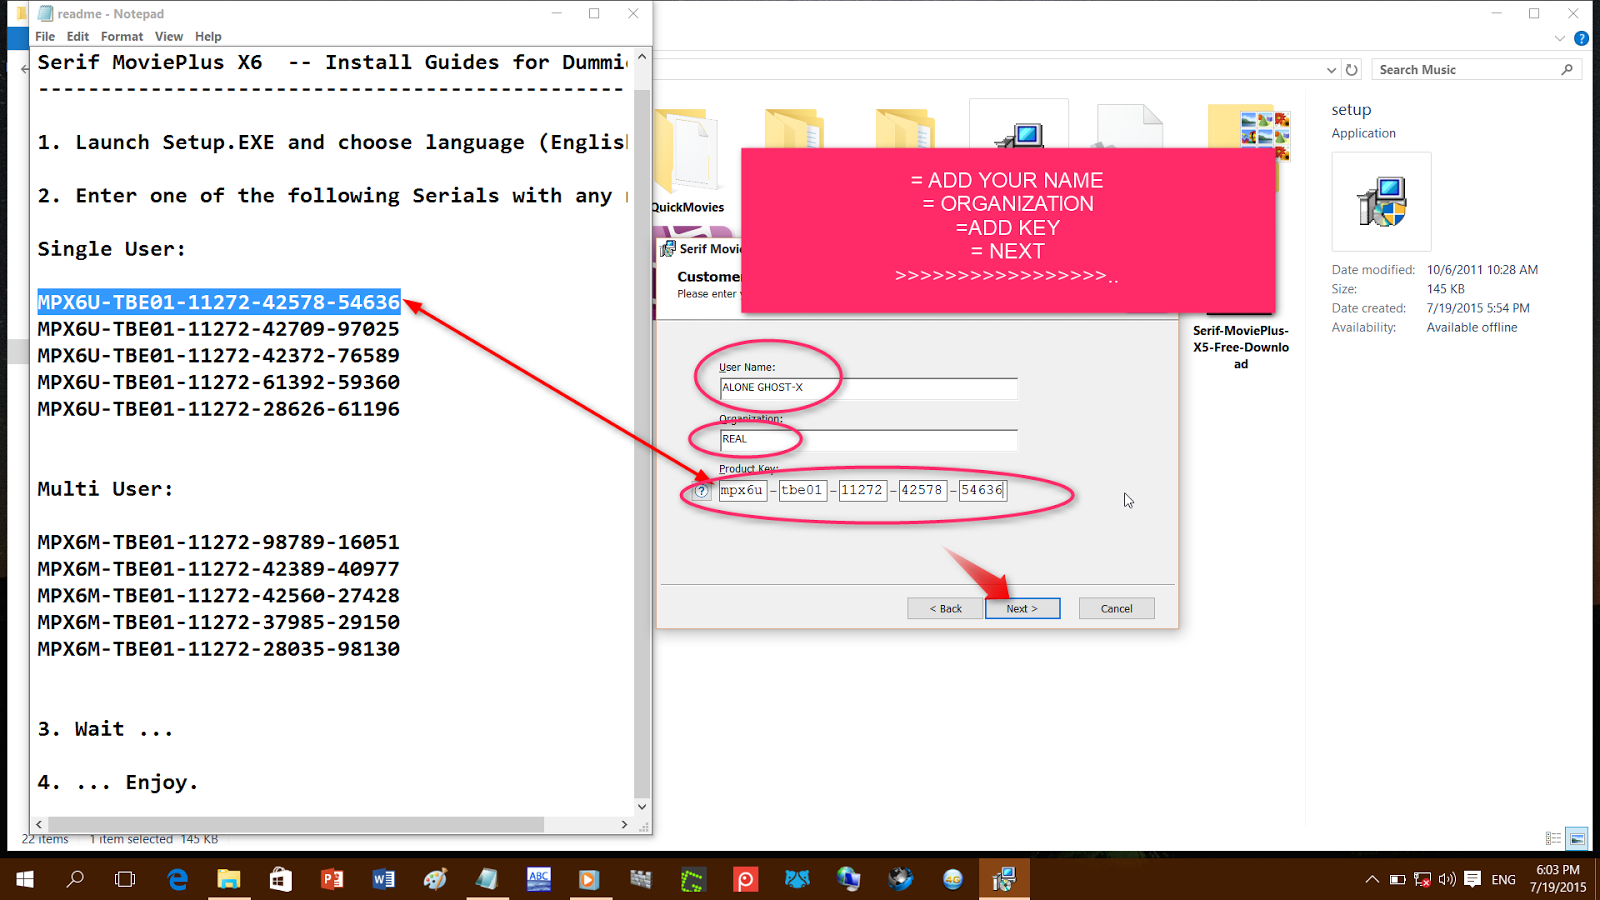This screenshot has width=1600, height=900.
Task: Open the taskbar clock and calendar
Action: (1558, 879)
